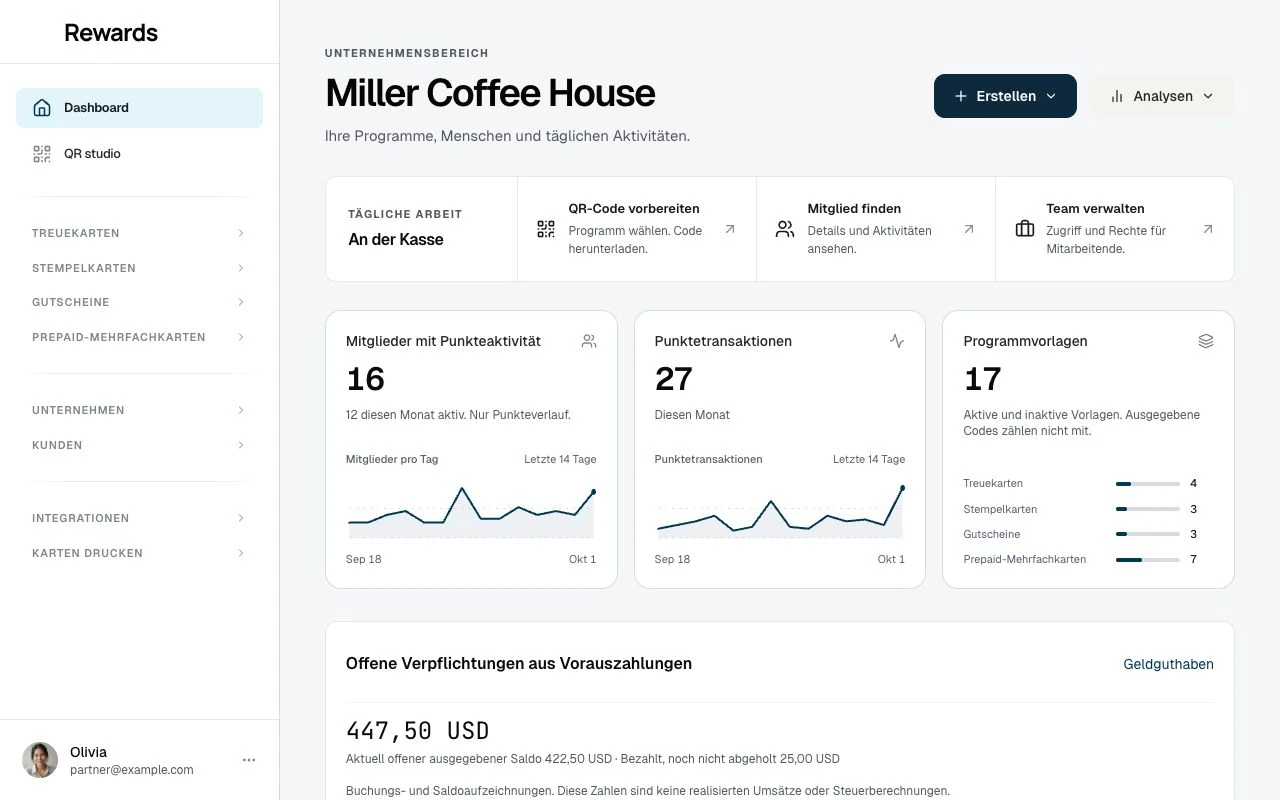Open Mitglied finden quick action
The width and height of the screenshot is (1280, 800).
tap(876, 229)
